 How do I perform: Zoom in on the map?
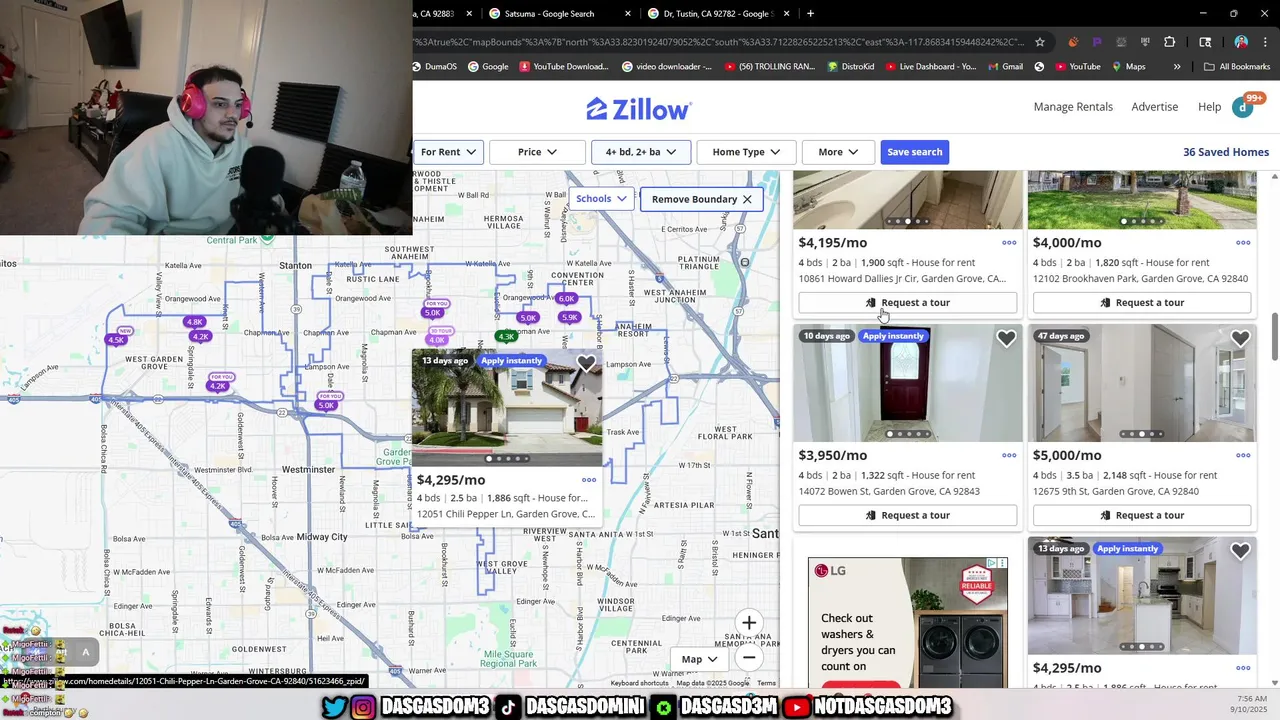click(749, 623)
